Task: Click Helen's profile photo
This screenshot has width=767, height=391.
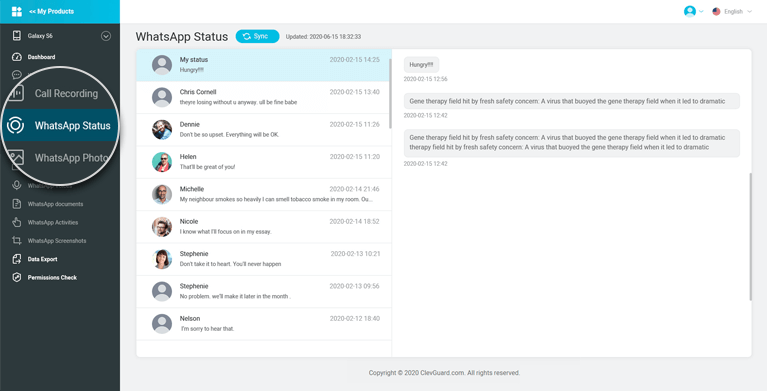Action: pos(162,162)
